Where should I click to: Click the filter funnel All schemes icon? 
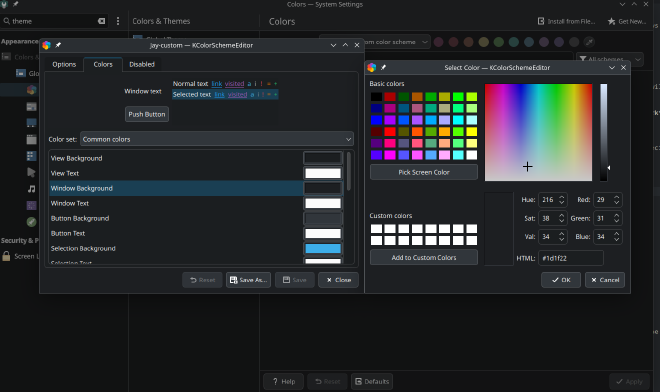(583, 59)
